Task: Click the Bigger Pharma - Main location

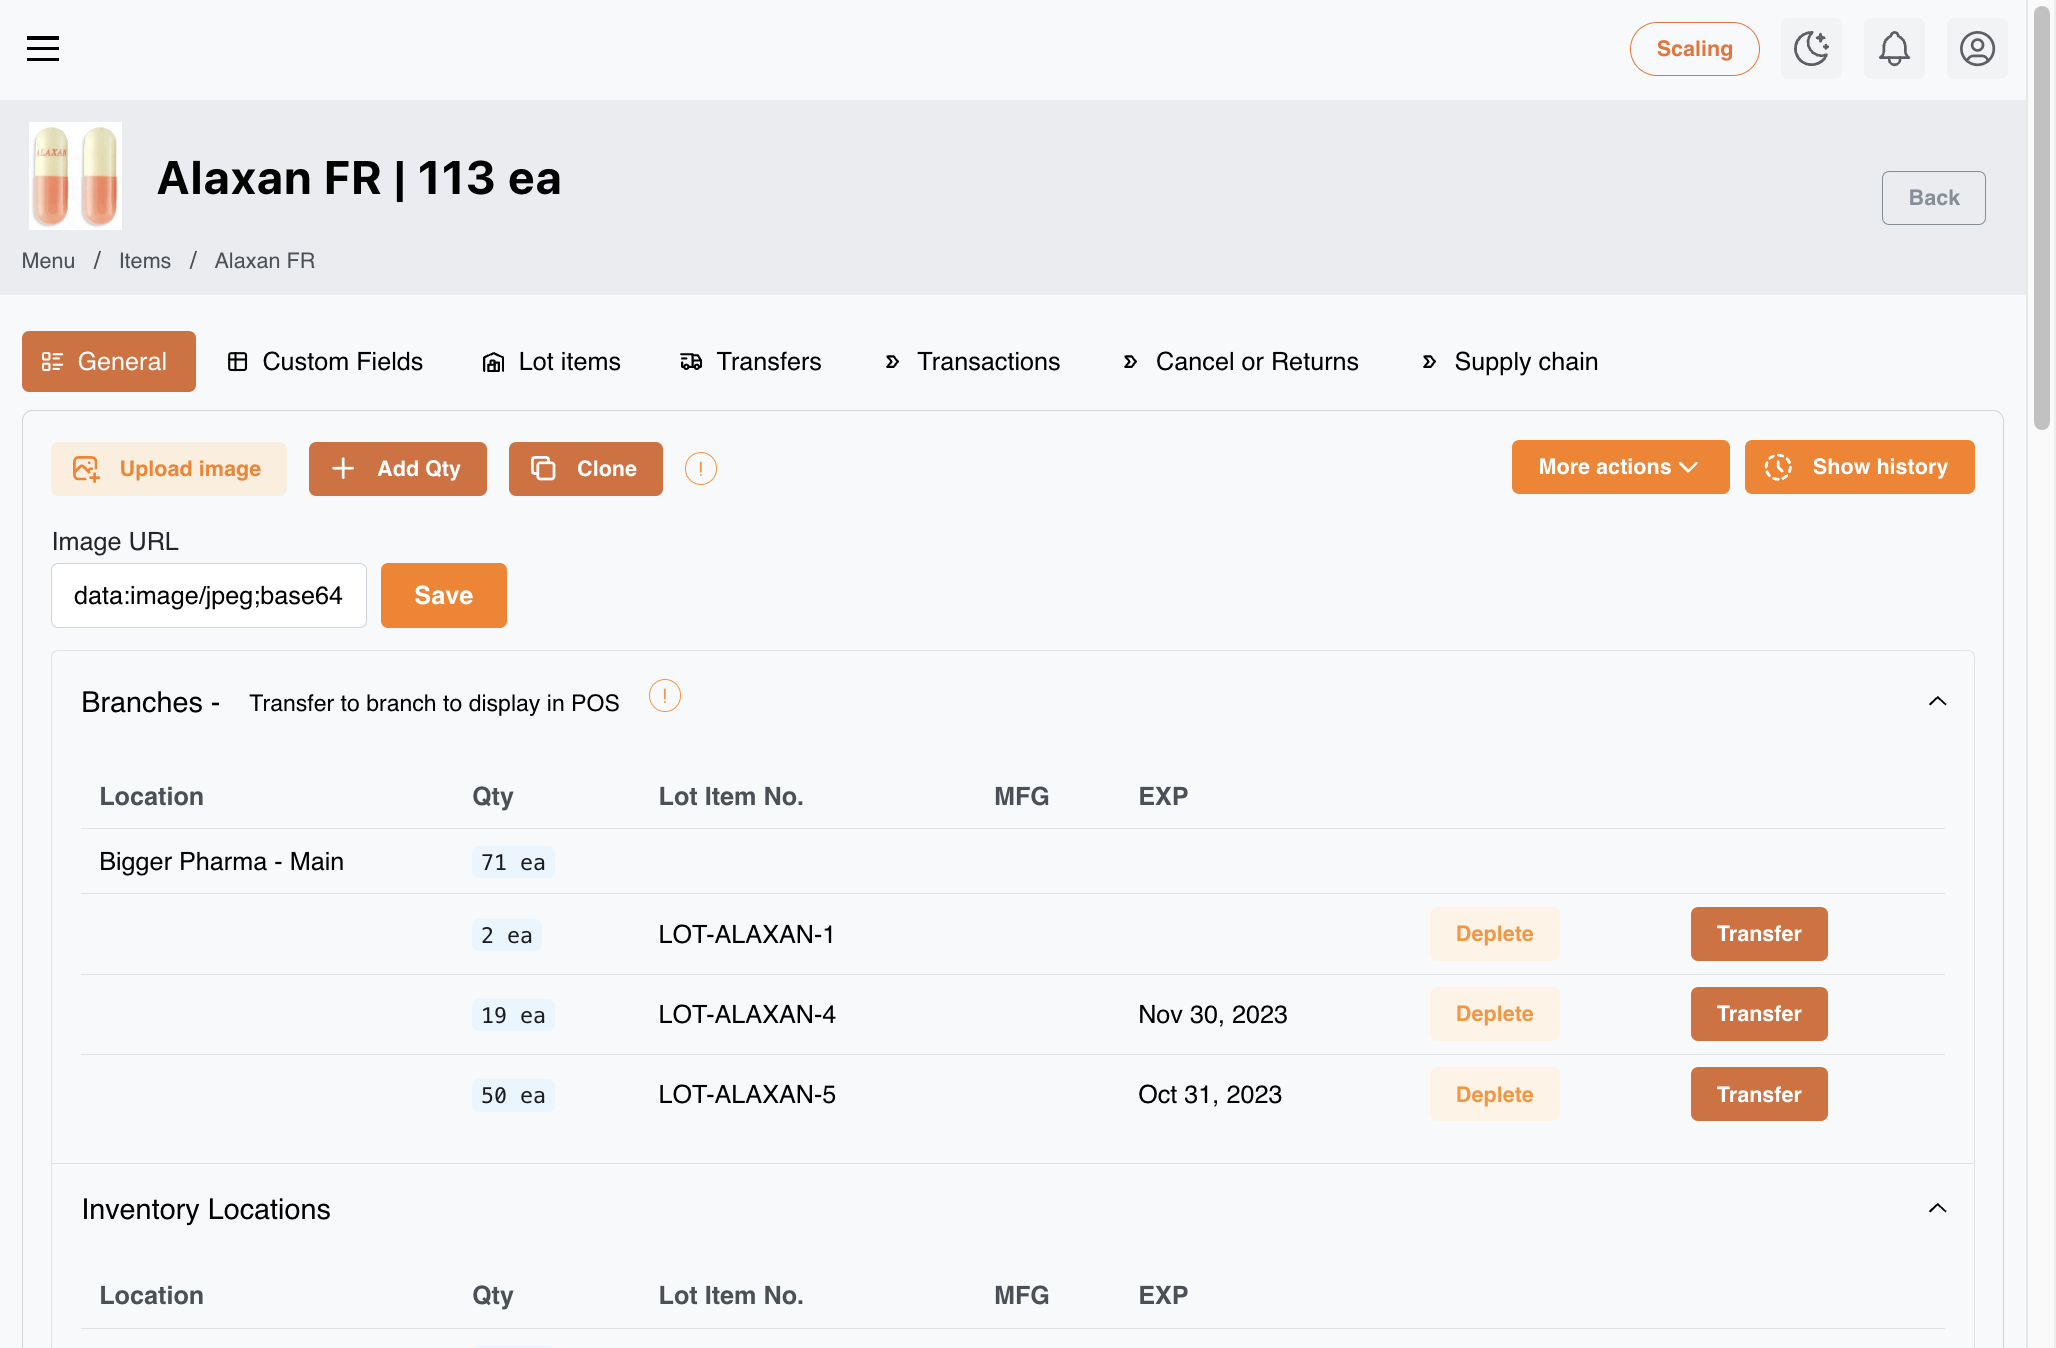Action: tap(221, 862)
